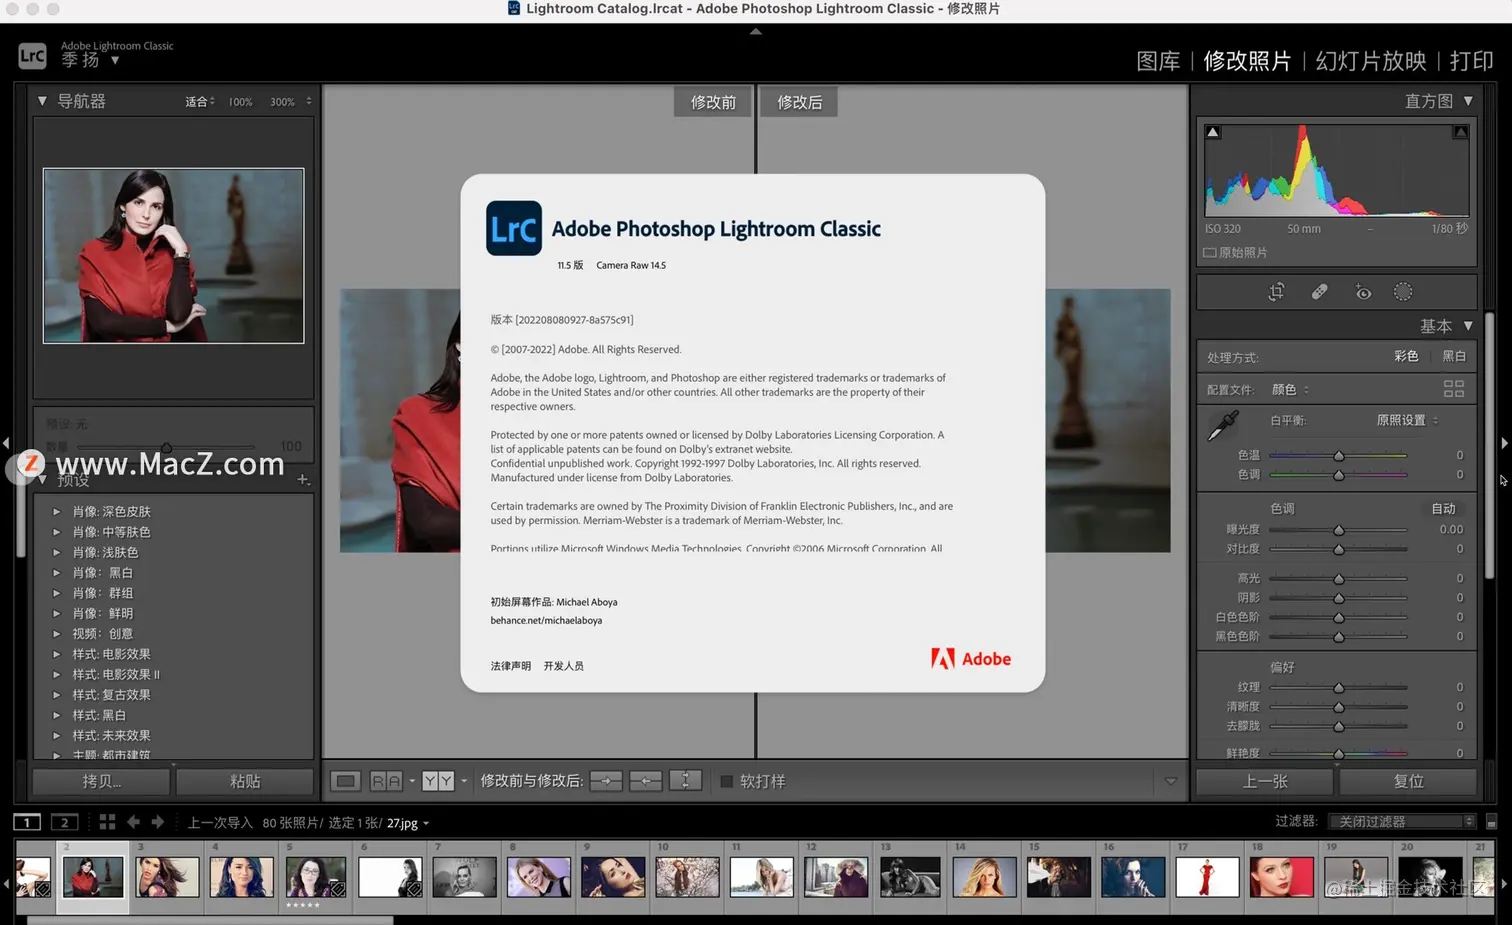Toggle shadow clipping indicator in histogram
Screen dimensions: 1512x925
[x=1213, y=132]
